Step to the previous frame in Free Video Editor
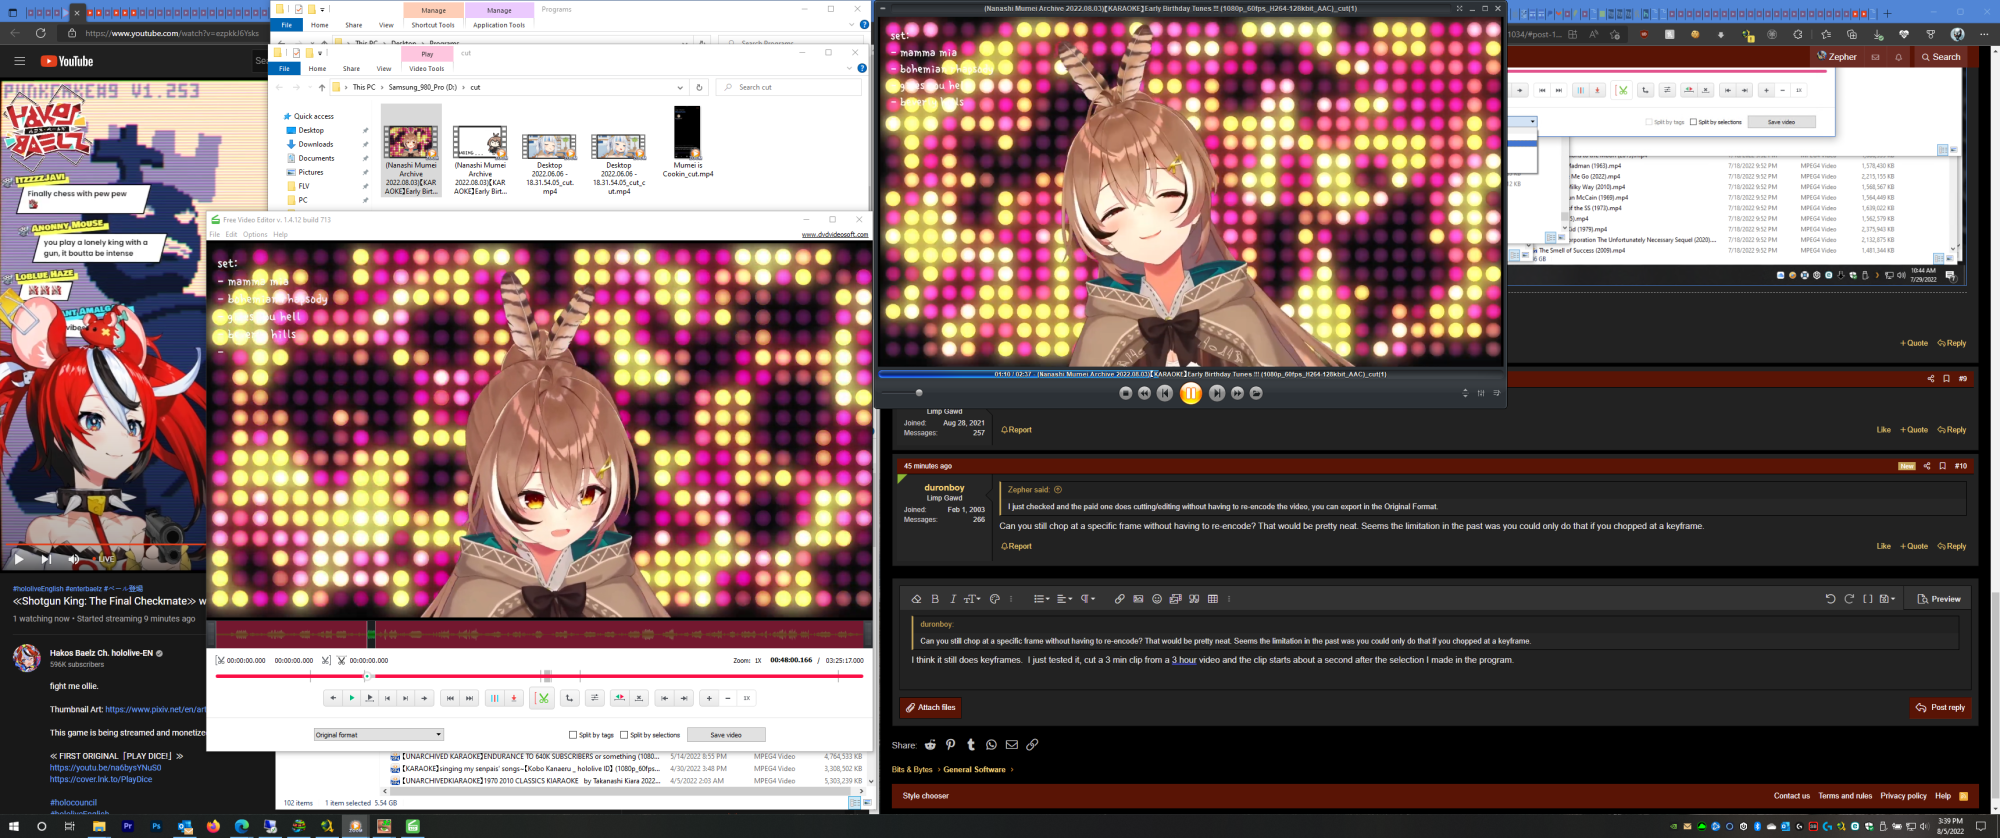Image resolution: width=2000 pixels, height=838 pixels. (387, 698)
